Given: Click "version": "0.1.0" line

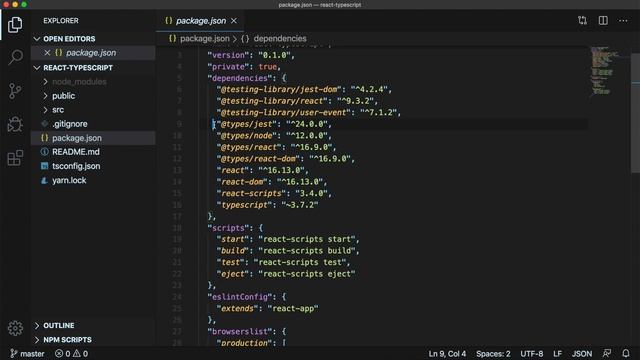Looking at the screenshot, I should coord(251,55).
